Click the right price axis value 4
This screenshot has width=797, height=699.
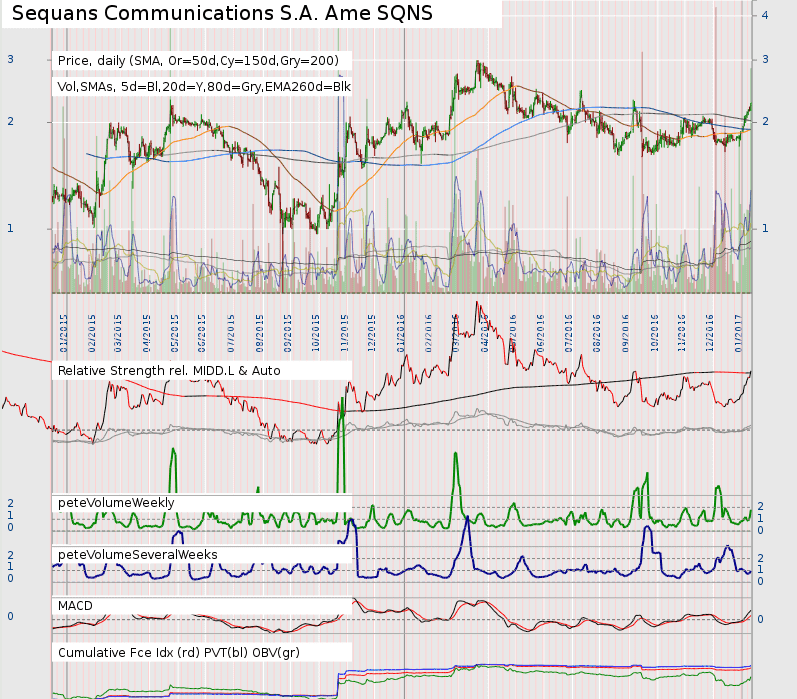point(765,15)
